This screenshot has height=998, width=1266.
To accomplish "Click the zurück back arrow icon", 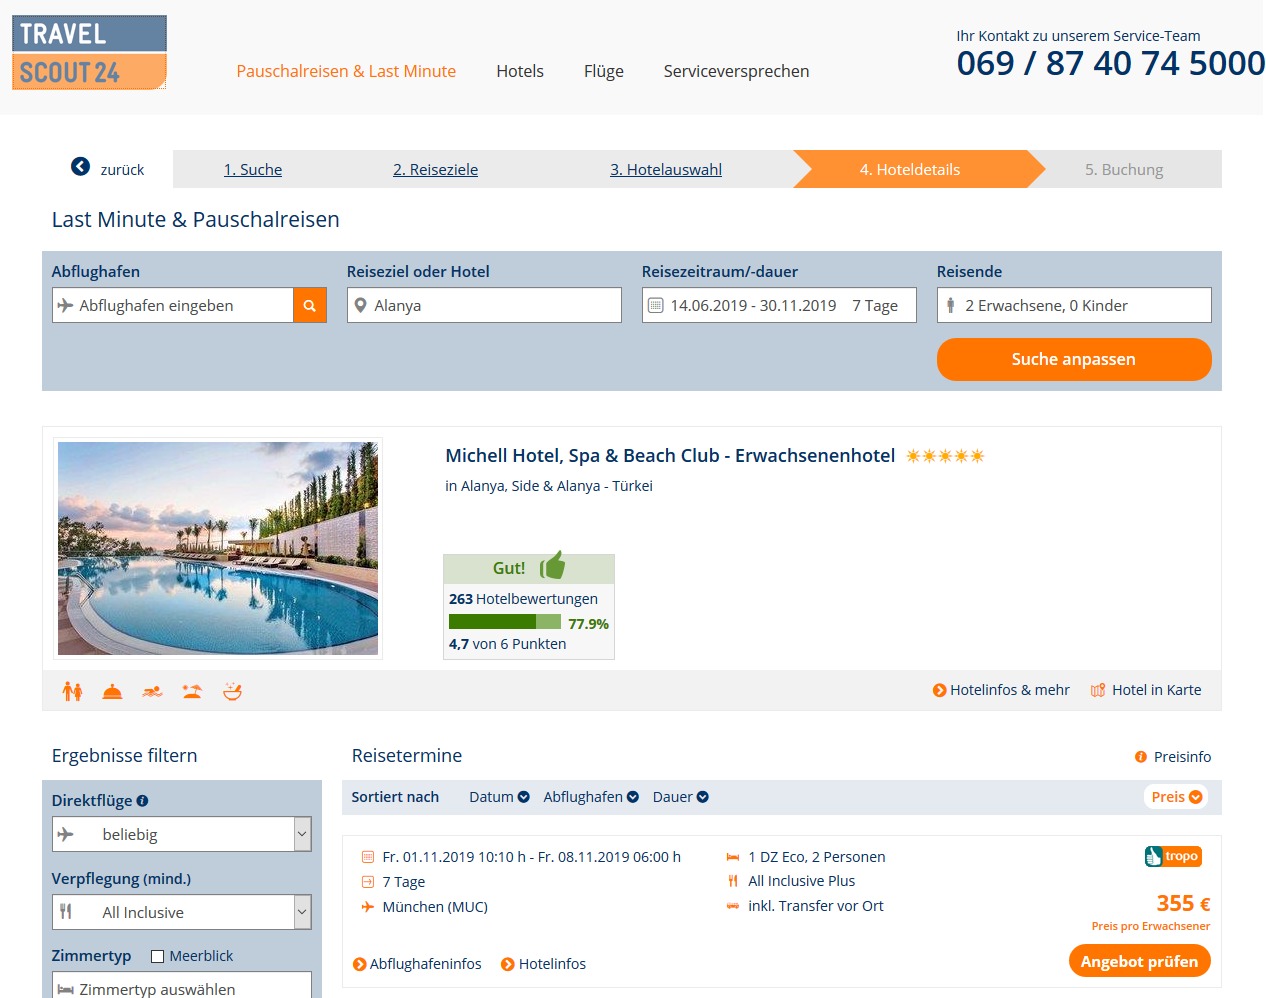I will [x=80, y=167].
